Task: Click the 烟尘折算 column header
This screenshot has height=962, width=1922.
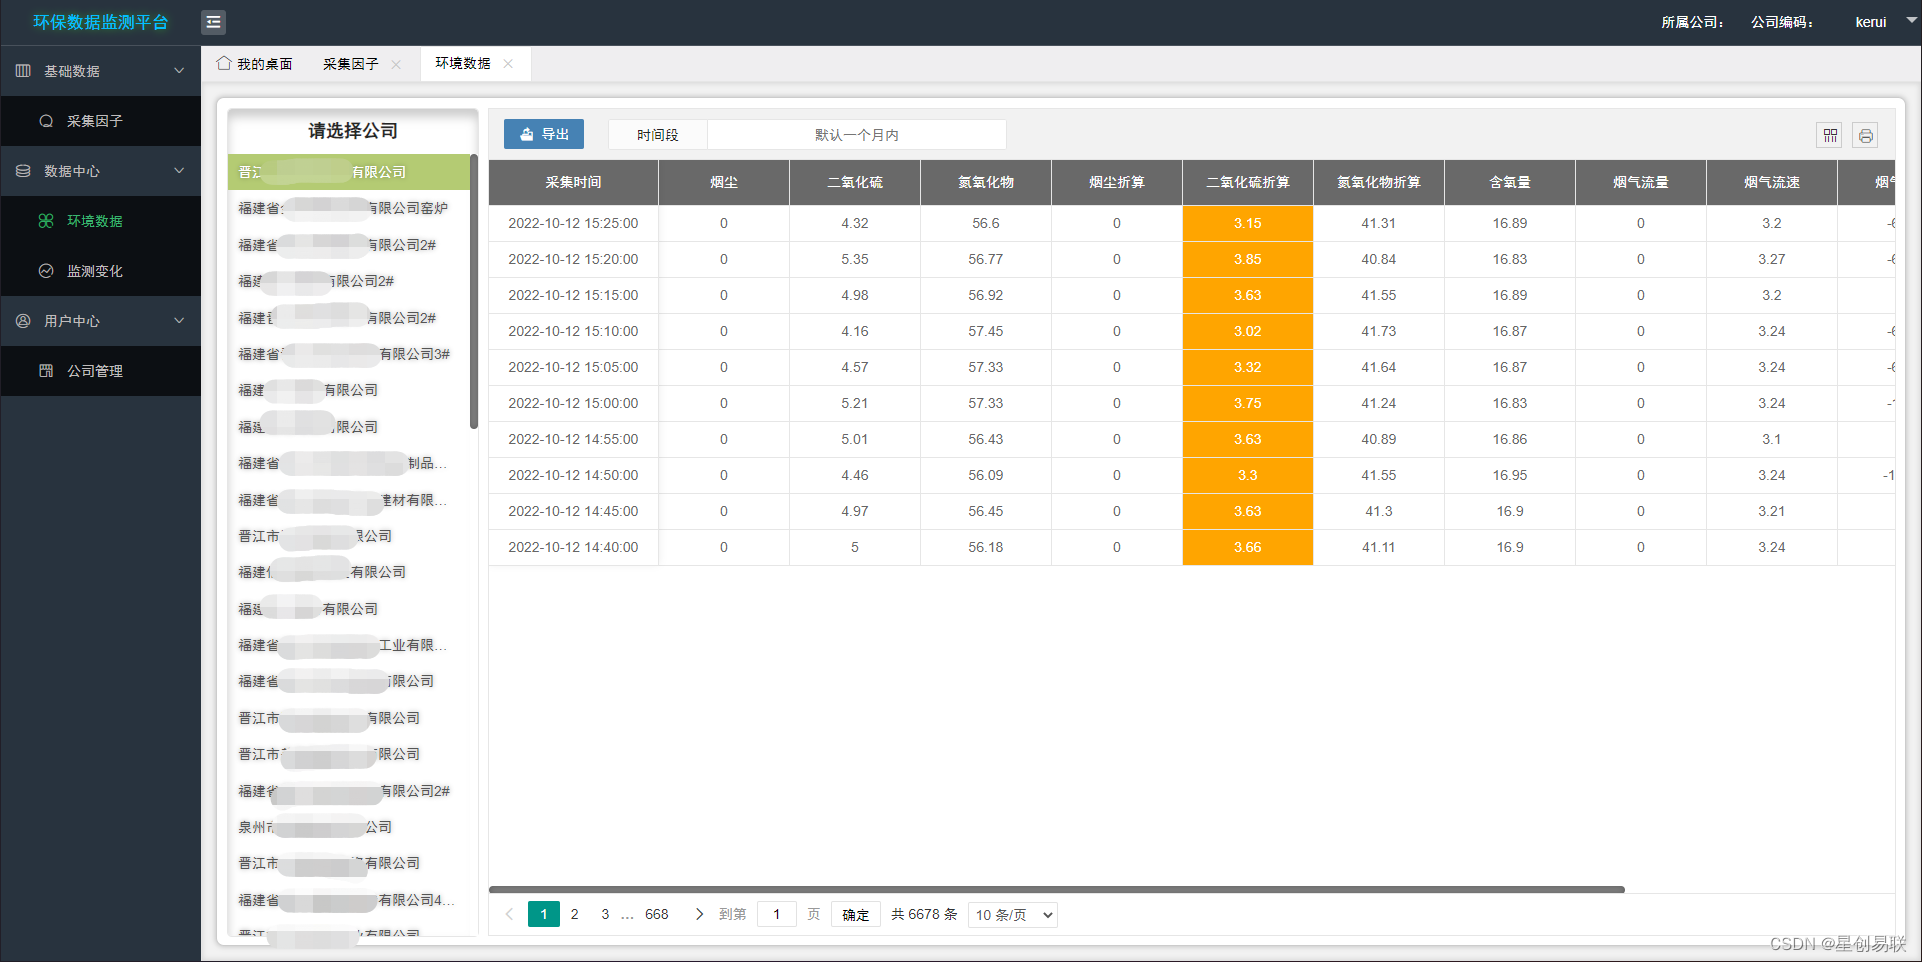Action: pyautogui.click(x=1116, y=182)
